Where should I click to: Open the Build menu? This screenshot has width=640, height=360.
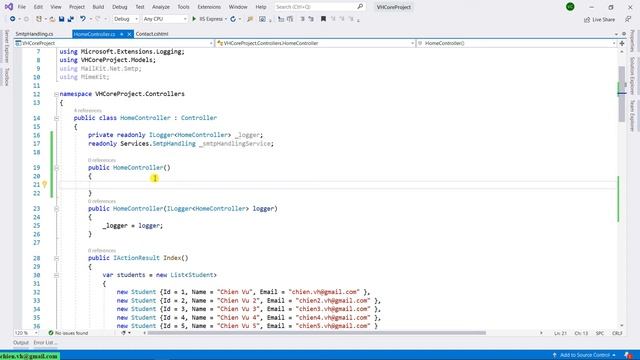pyautogui.click(x=98, y=7)
